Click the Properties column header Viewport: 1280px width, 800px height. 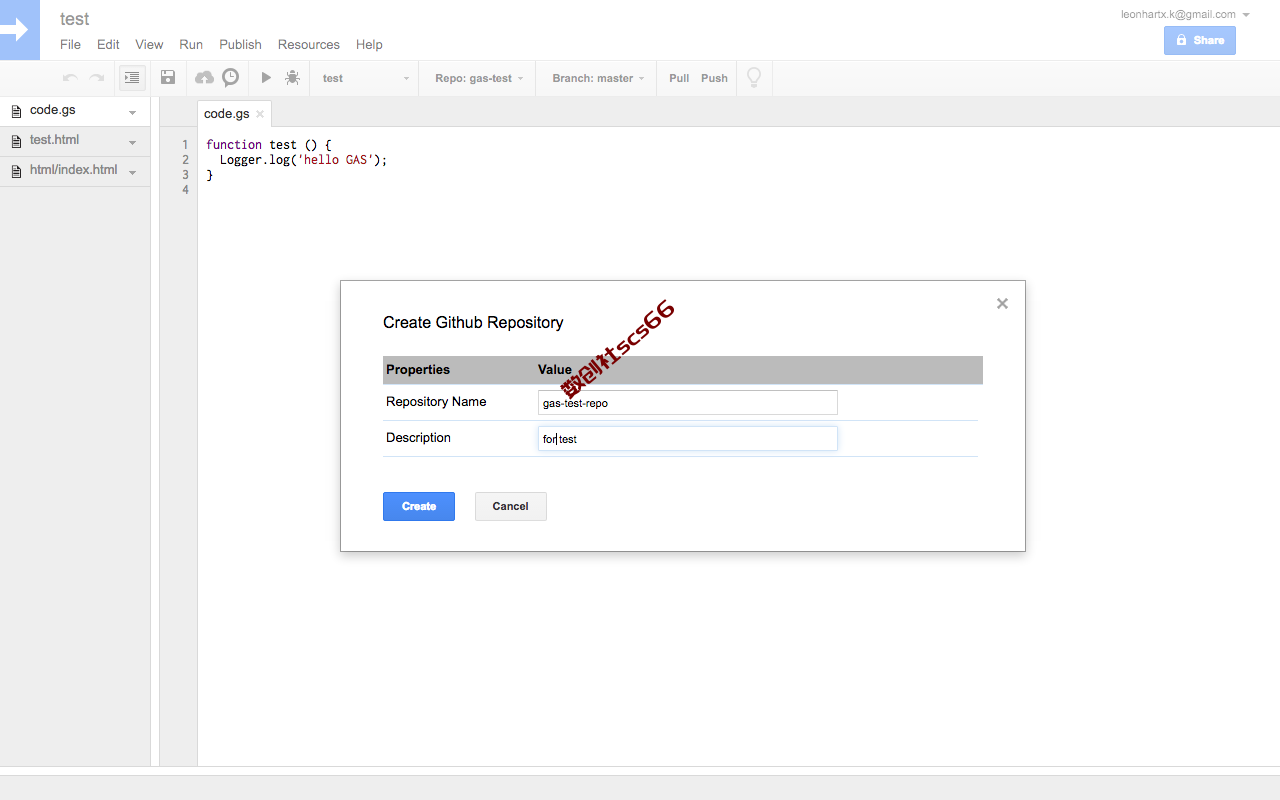418,370
